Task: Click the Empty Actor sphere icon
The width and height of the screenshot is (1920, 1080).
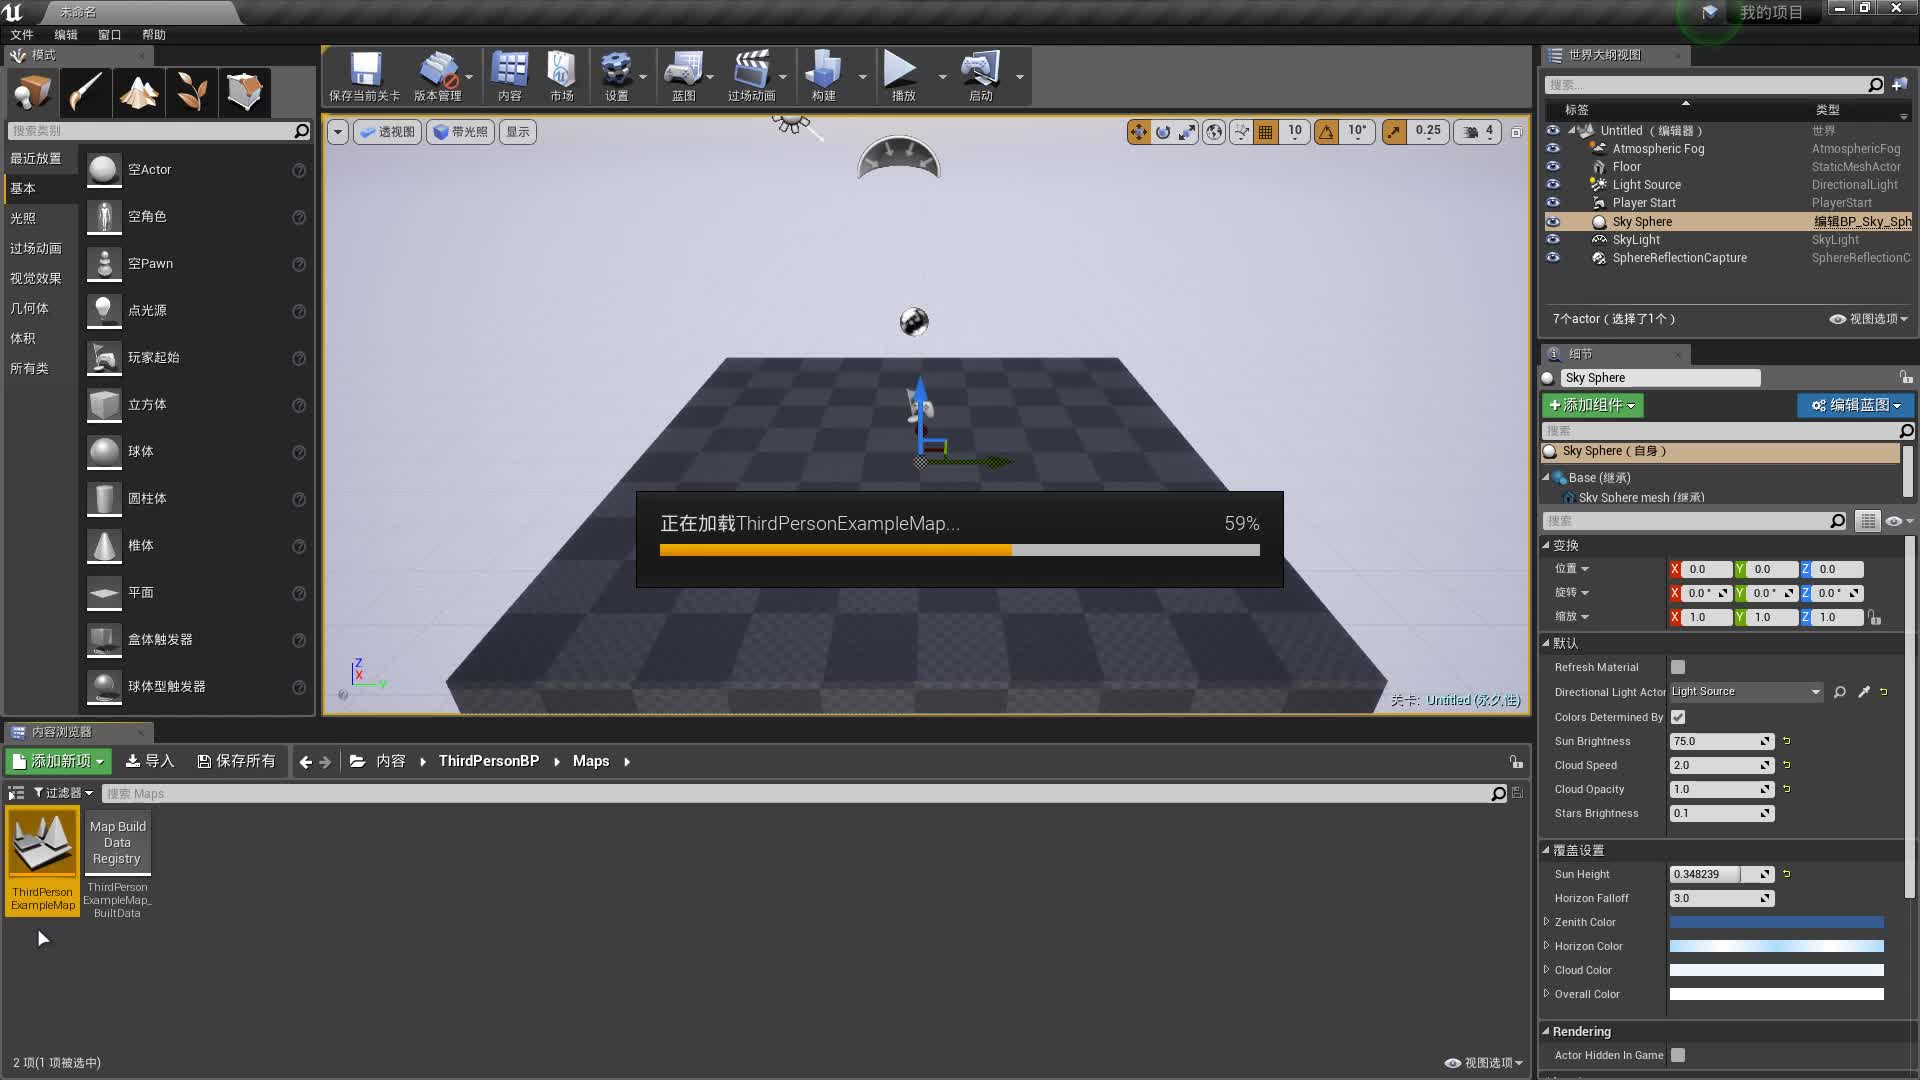Action: 104,170
